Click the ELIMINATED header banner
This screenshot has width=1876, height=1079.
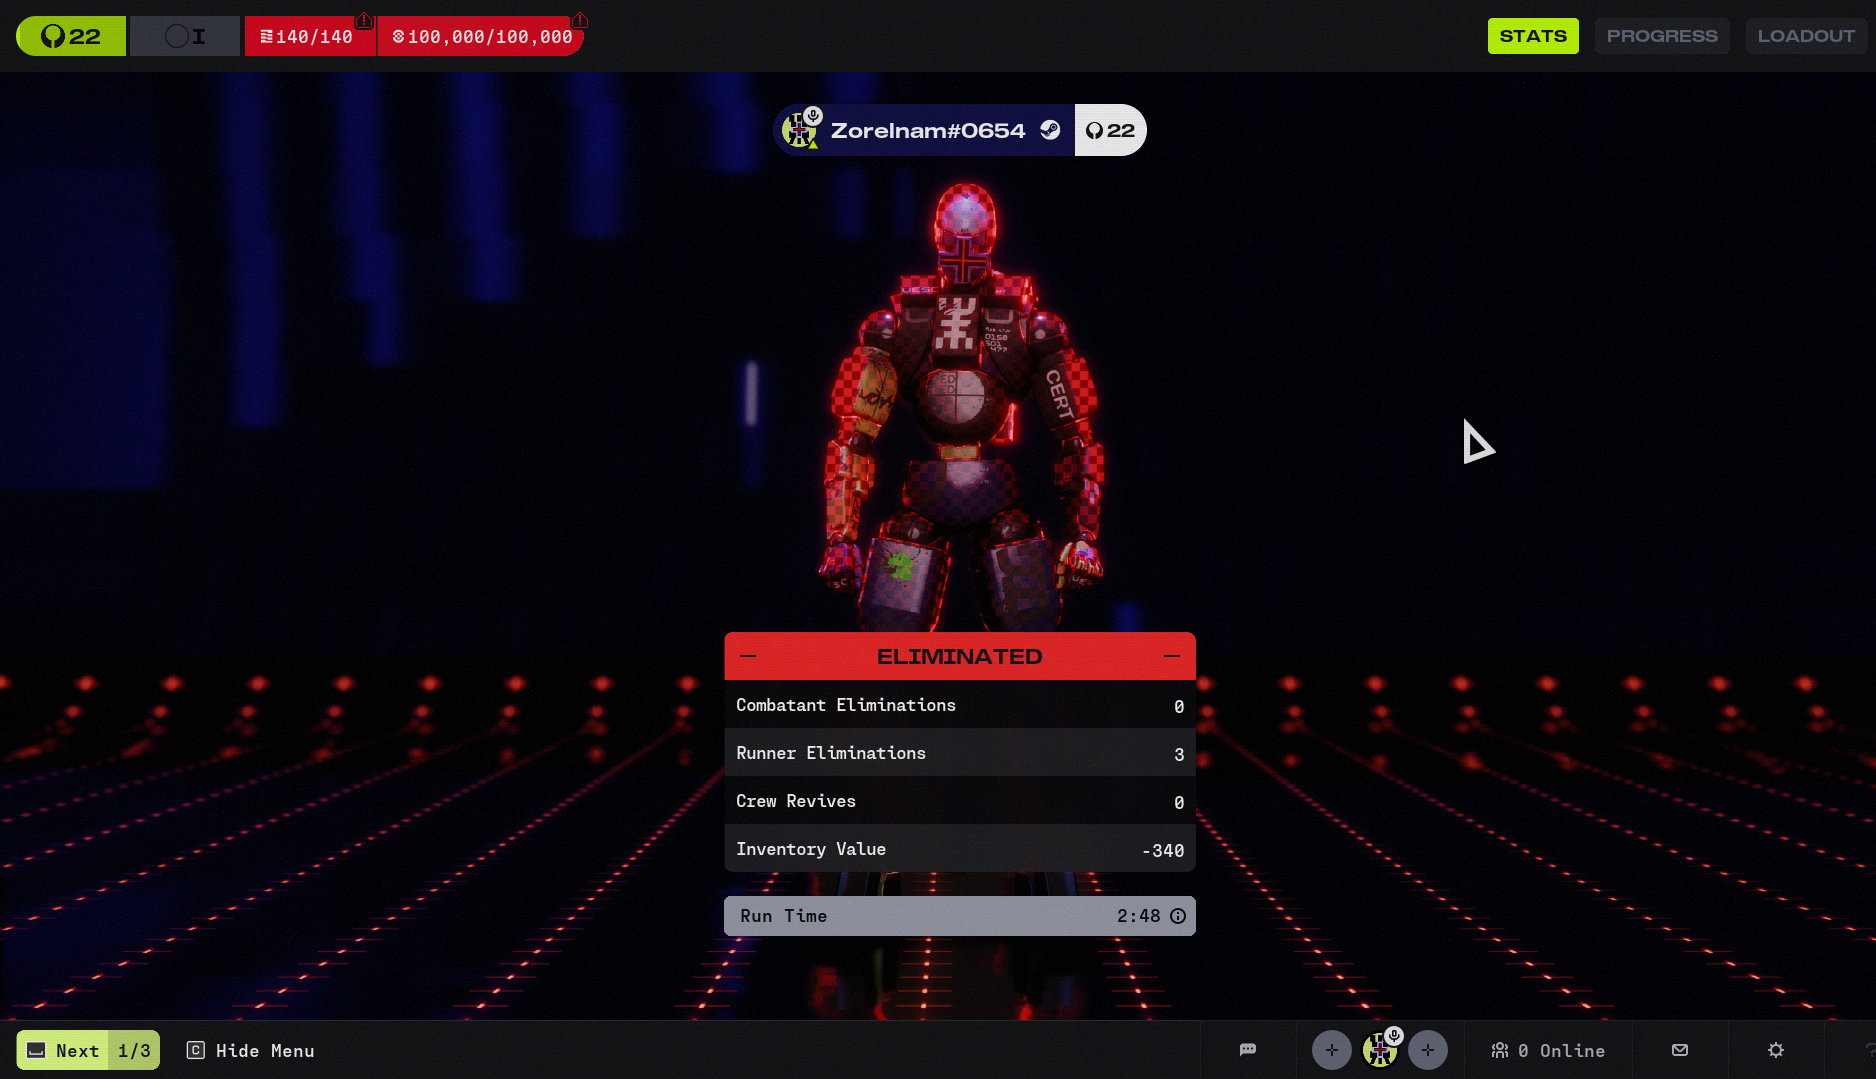pyautogui.click(x=960, y=656)
